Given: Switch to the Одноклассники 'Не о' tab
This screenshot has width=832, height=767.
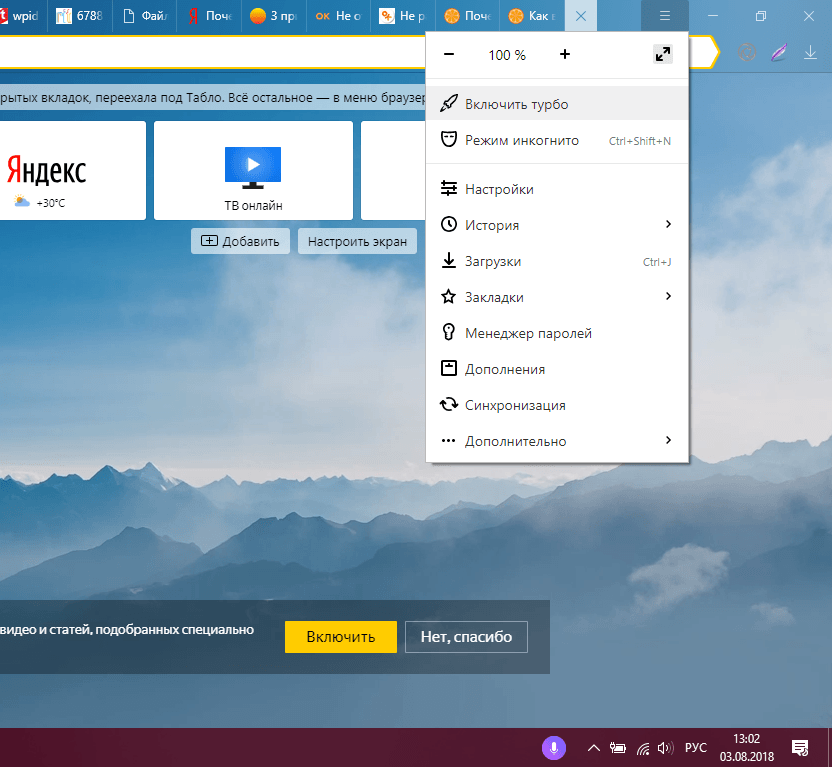Looking at the screenshot, I should (x=339, y=16).
